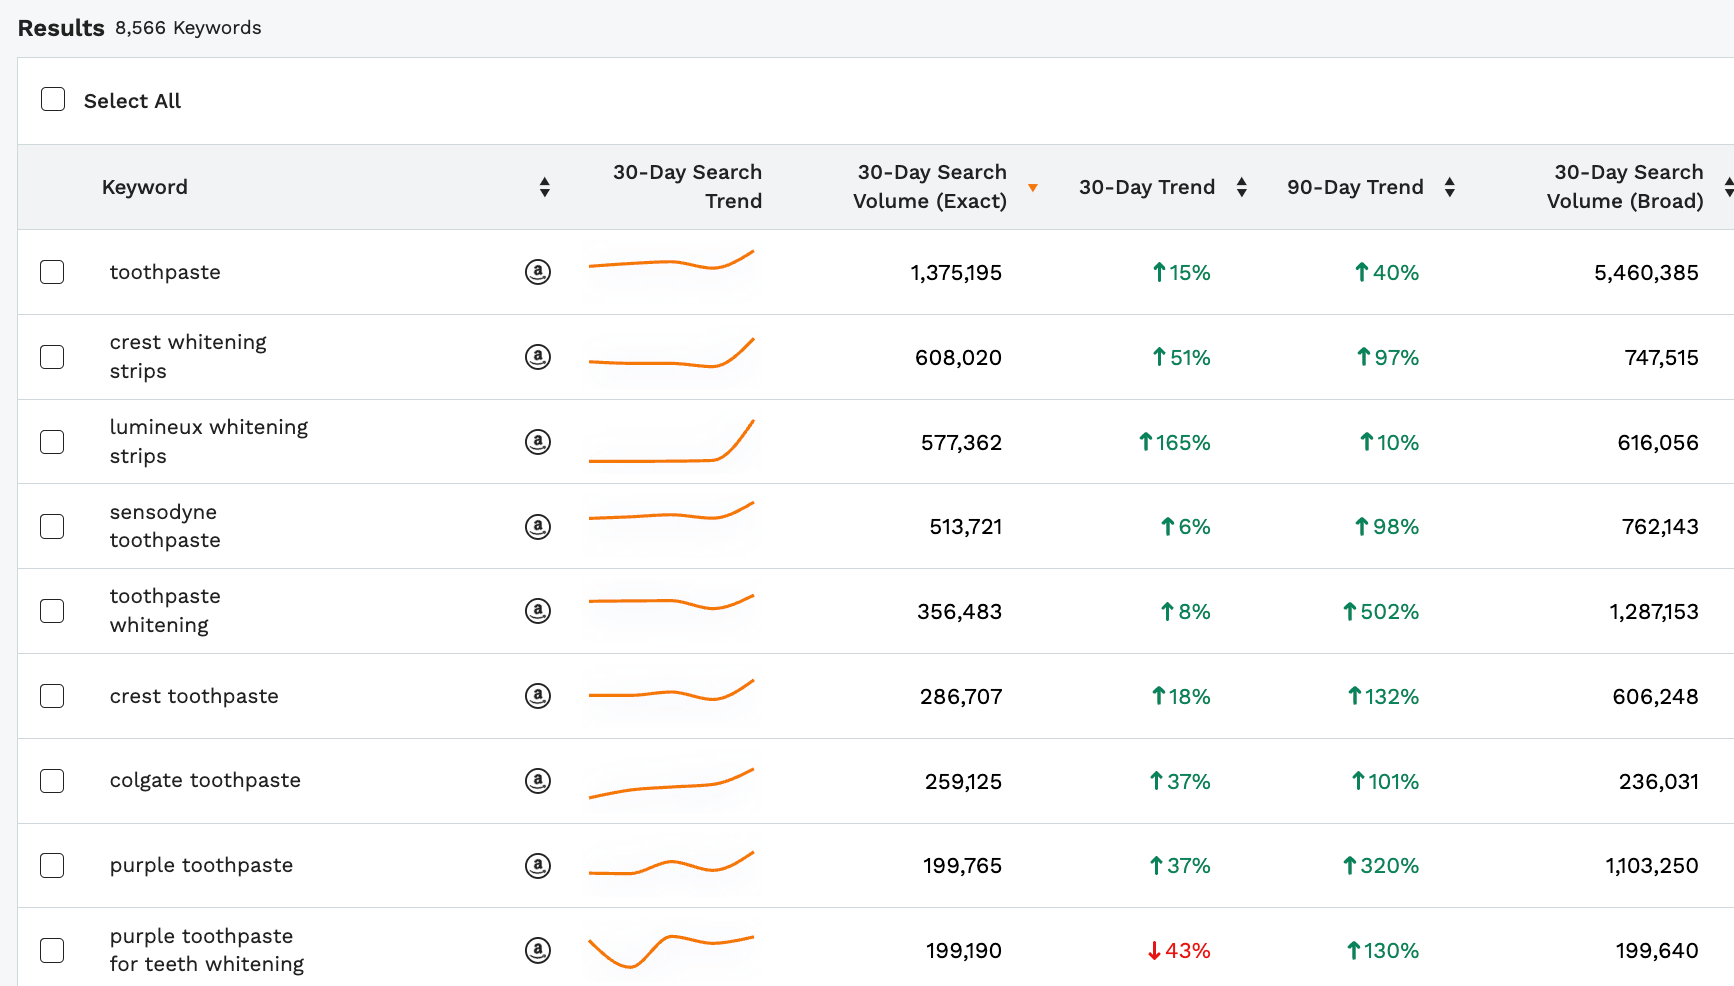Select checkbox for sensodyne toothpaste
The width and height of the screenshot is (1734, 986).
tap(52, 527)
